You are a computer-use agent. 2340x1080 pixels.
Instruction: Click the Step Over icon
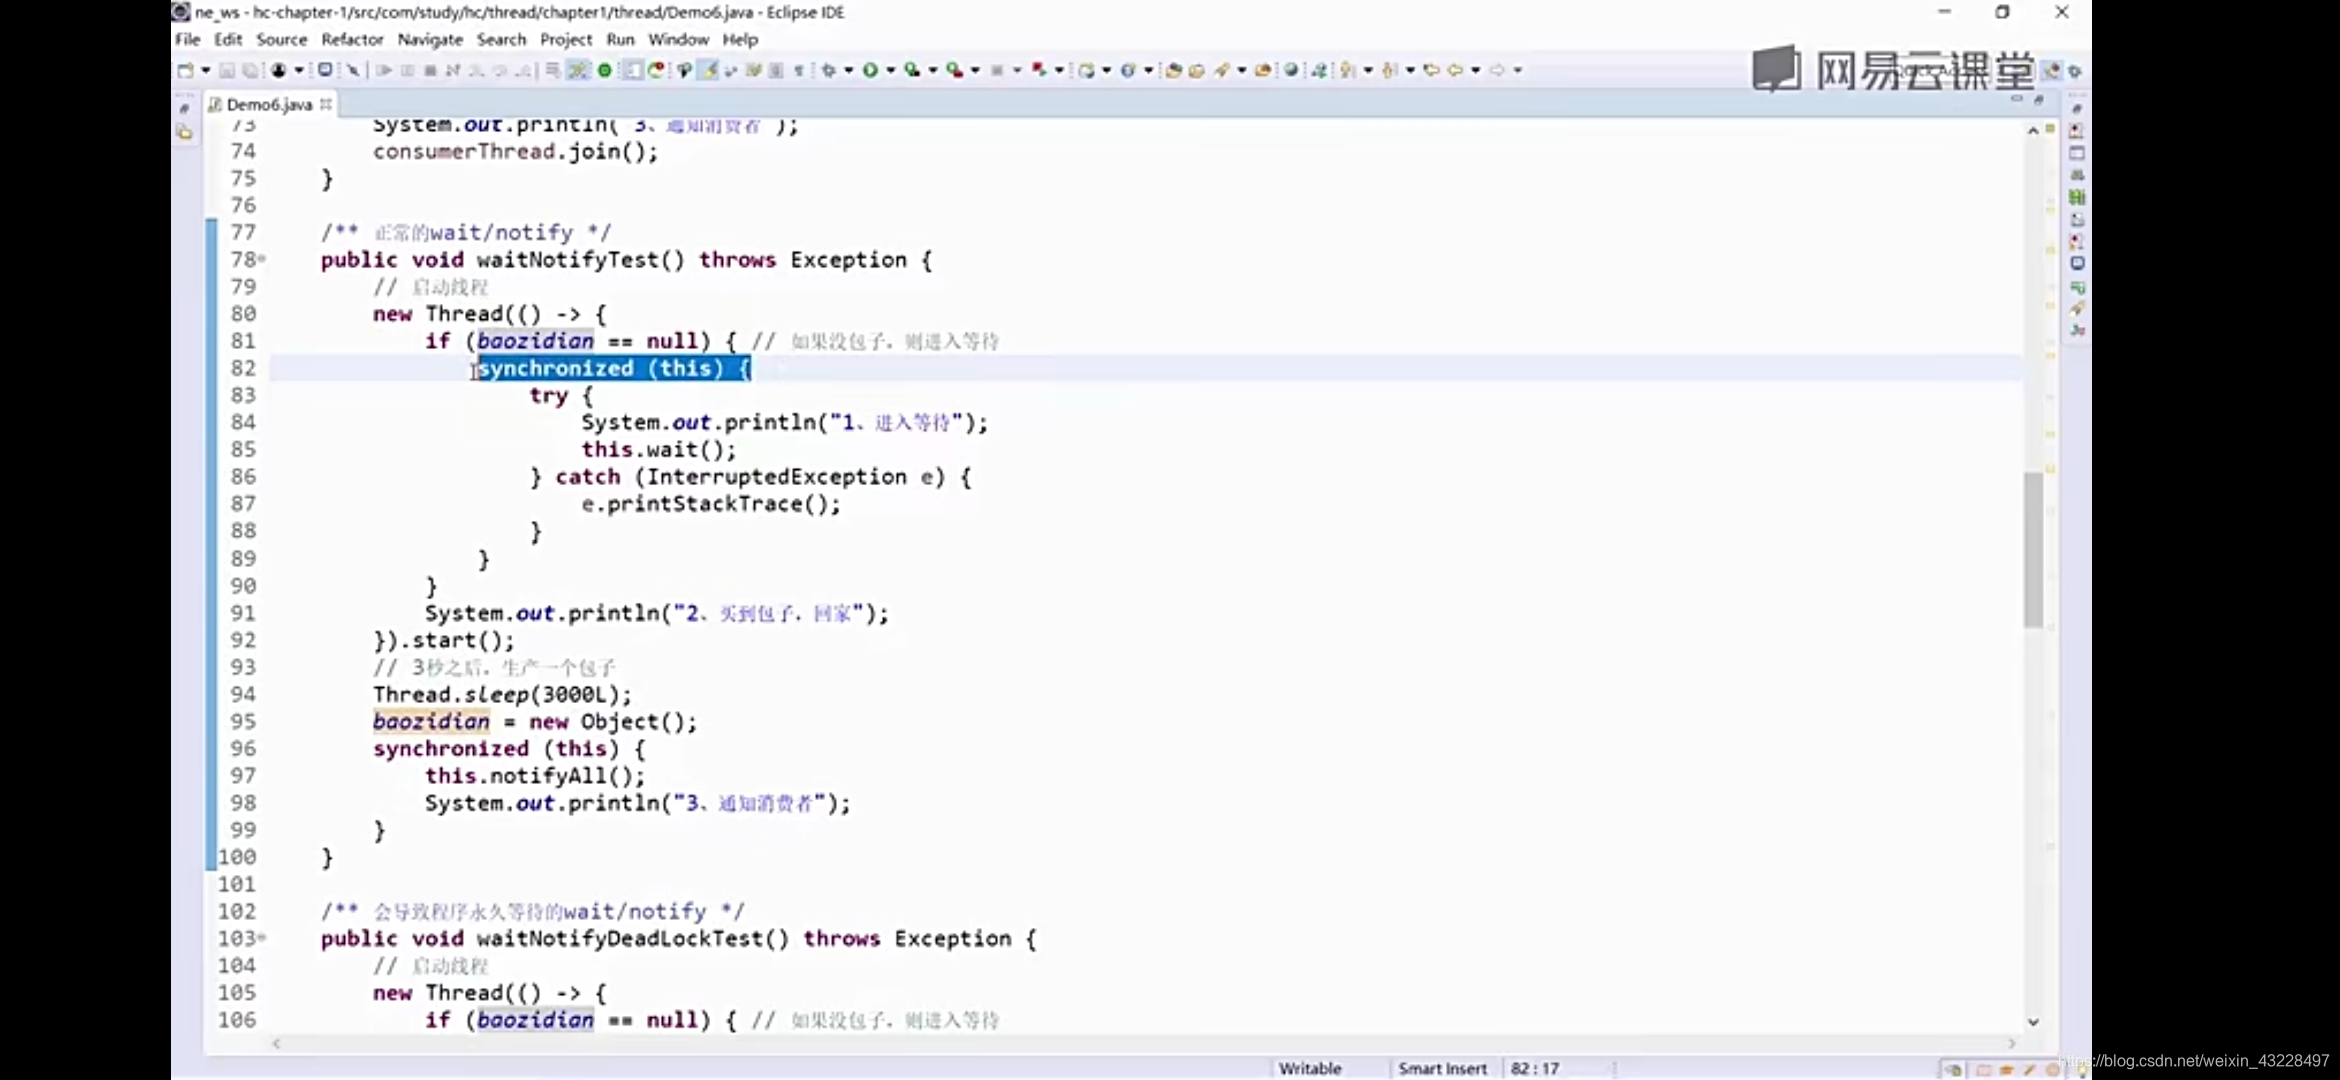pyautogui.click(x=499, y=70)
